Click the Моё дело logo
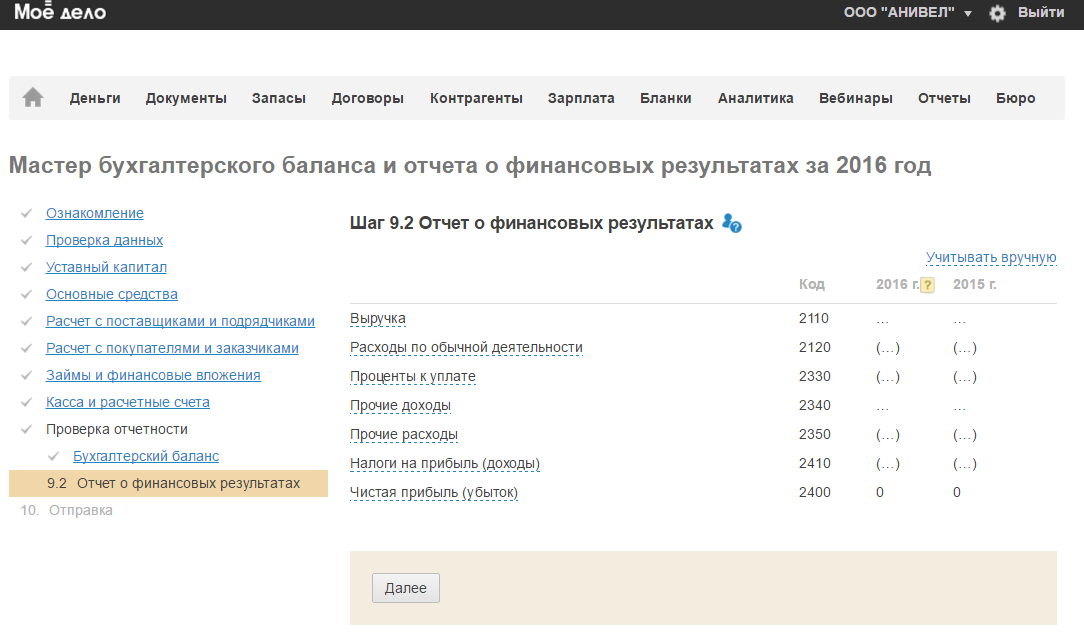The height and width of the screenshot is (638, 1084). (x=60, y=13)
